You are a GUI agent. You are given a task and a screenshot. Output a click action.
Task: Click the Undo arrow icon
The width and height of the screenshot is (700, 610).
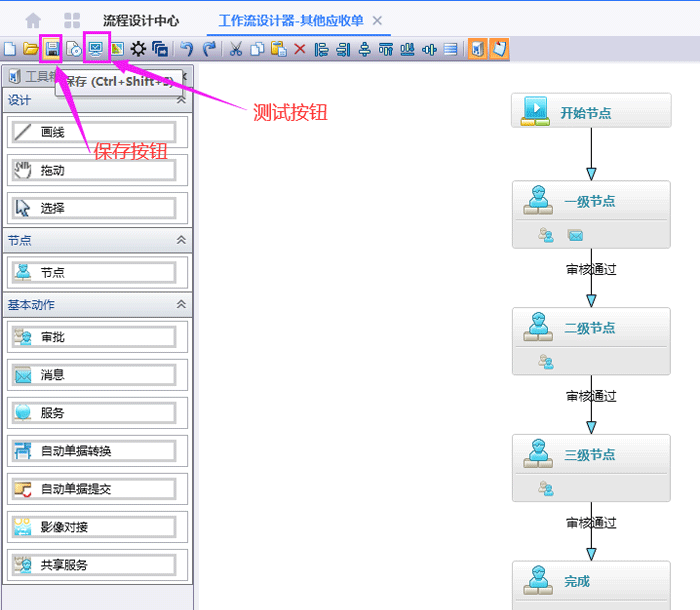click(187, 48)
